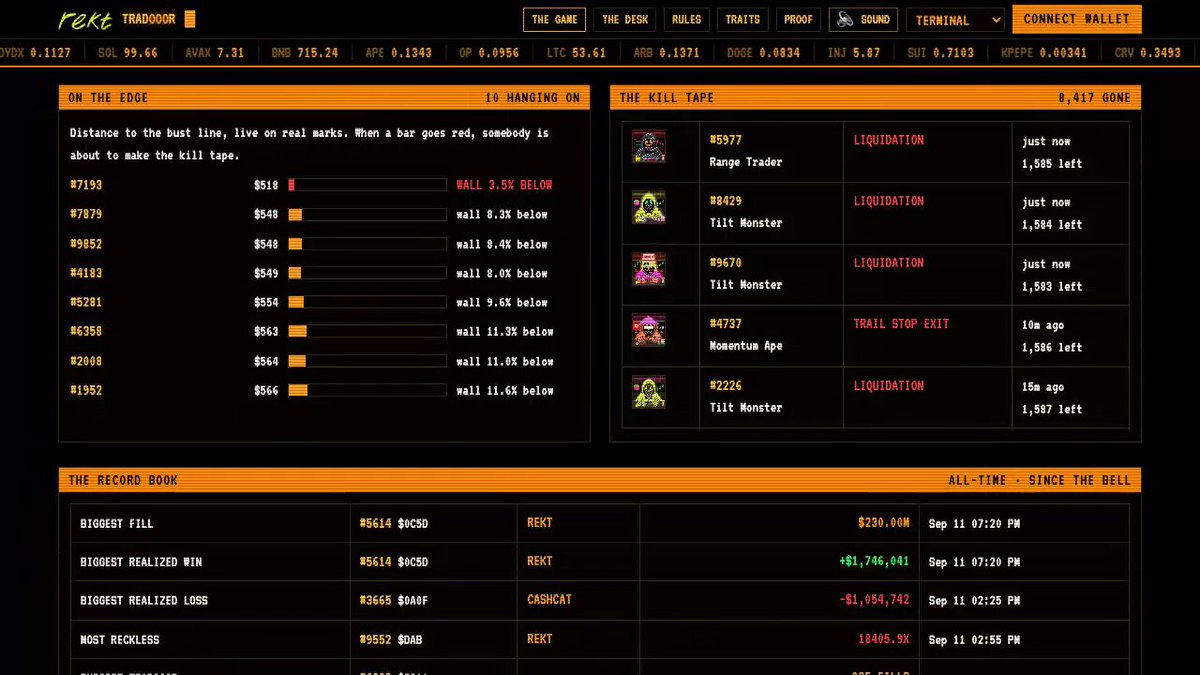Click the BNB 715.24 ticker item
Viewport: 1200px width, 675px height.
coord(304,53)
